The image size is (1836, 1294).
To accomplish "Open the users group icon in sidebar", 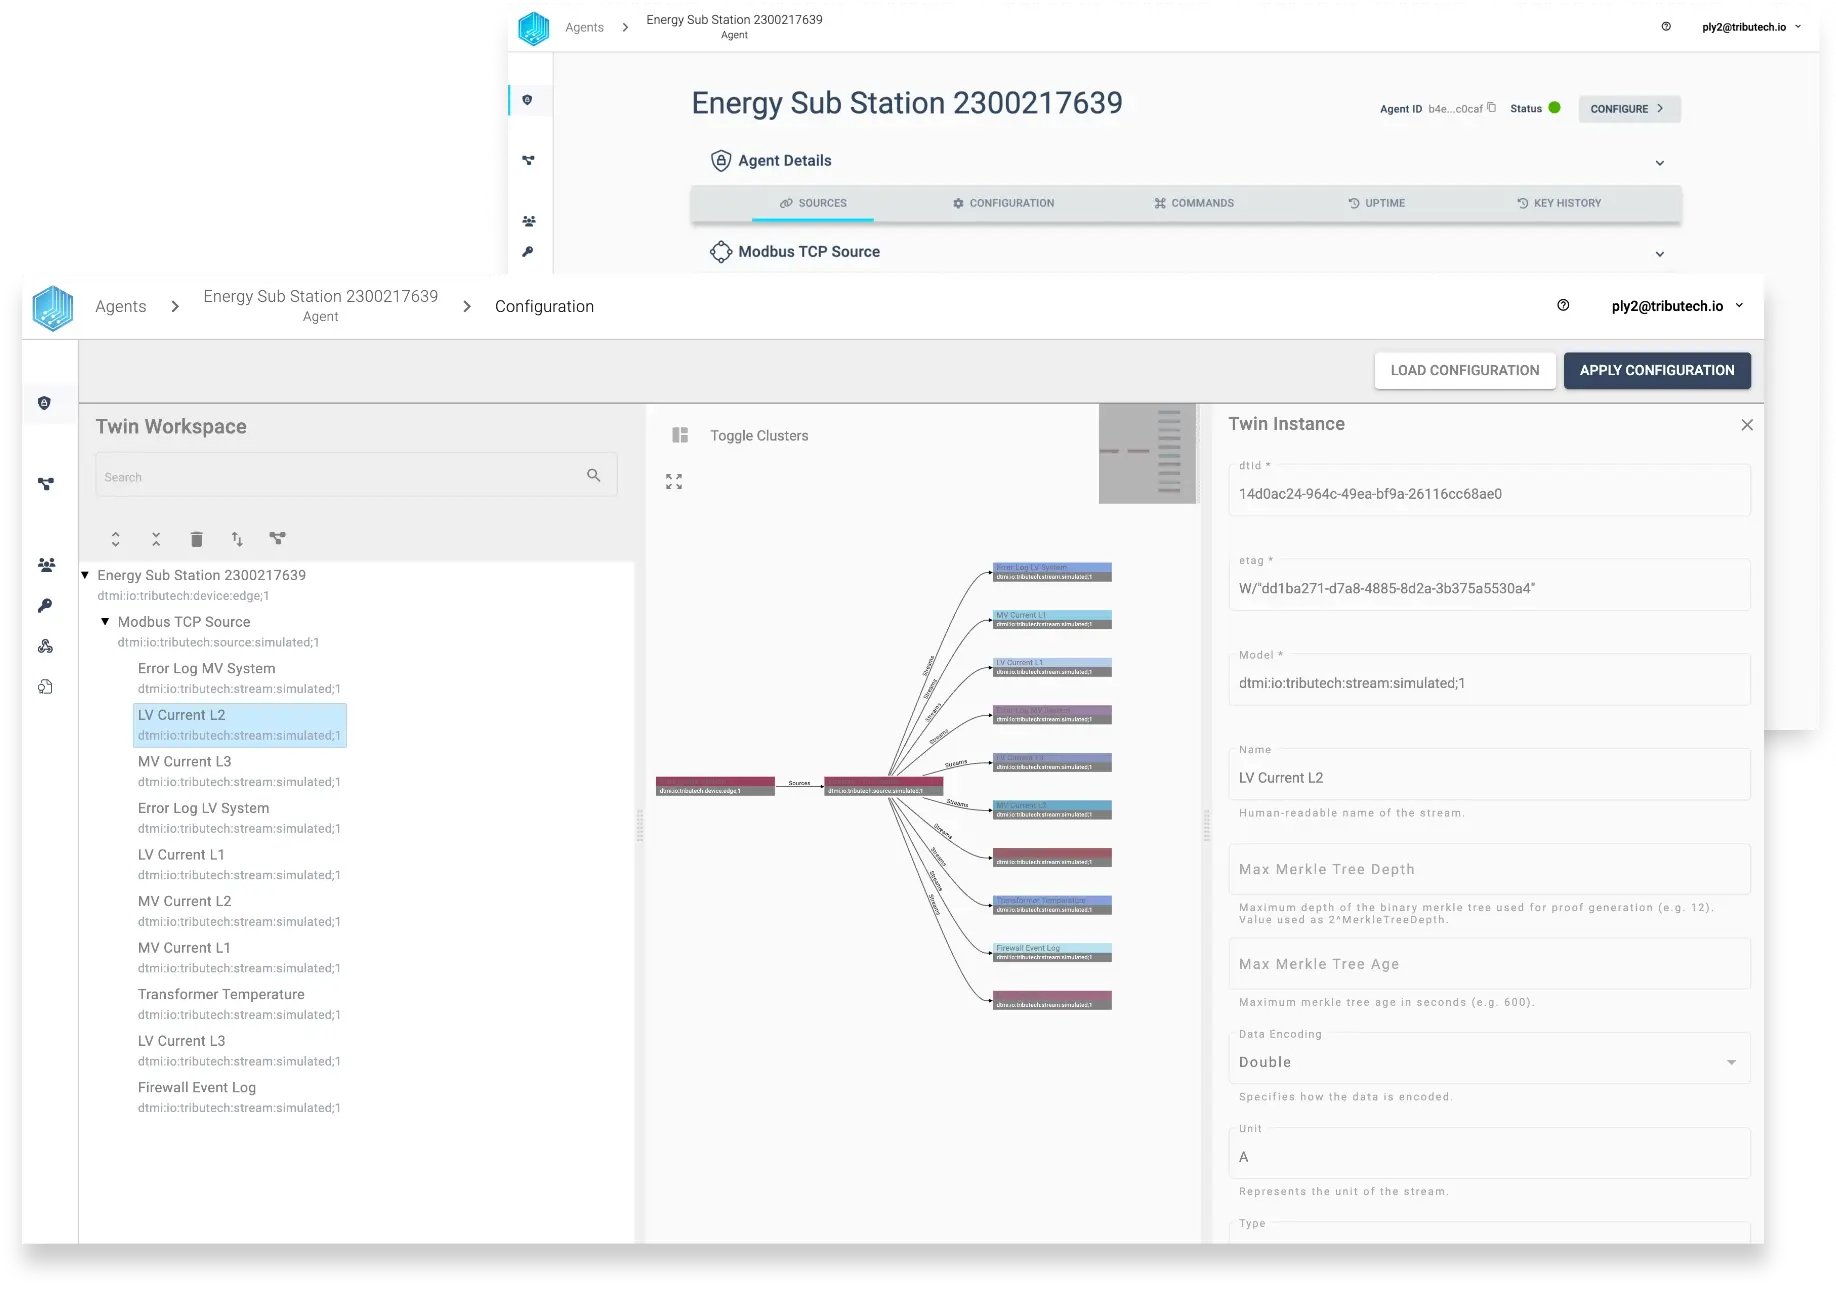I will (x=46, y=565).
